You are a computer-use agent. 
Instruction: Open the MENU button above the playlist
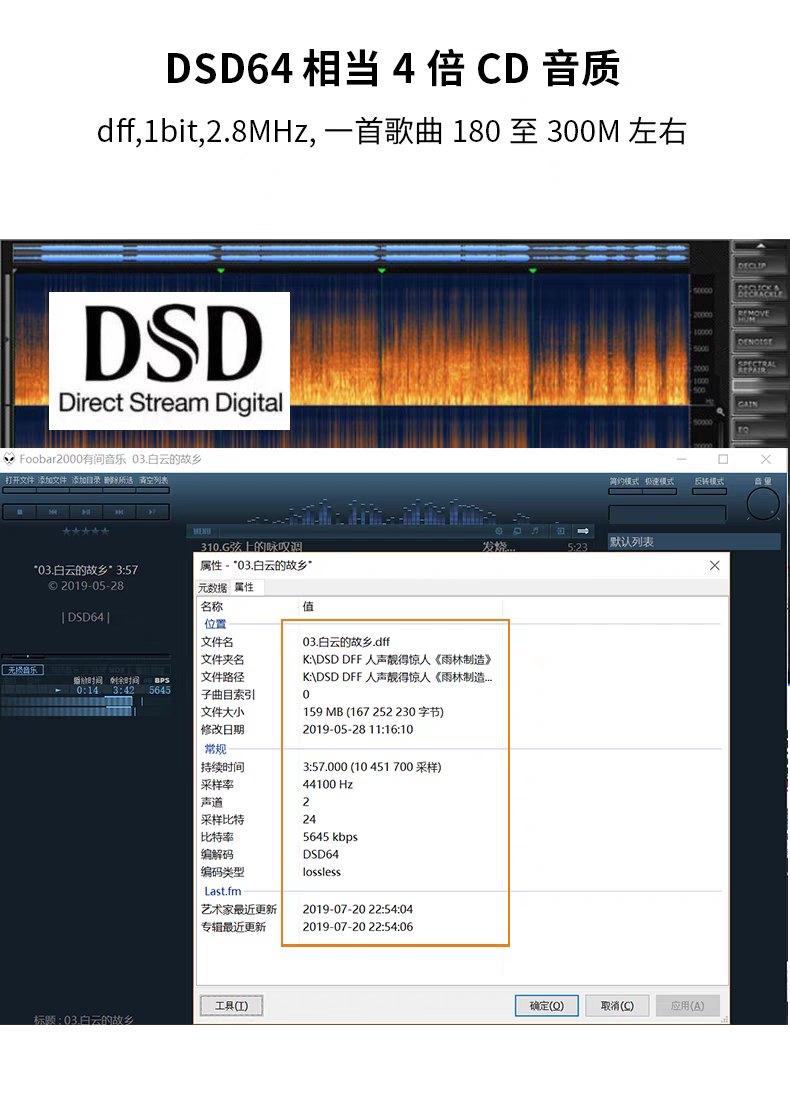[x=202, y=531]
